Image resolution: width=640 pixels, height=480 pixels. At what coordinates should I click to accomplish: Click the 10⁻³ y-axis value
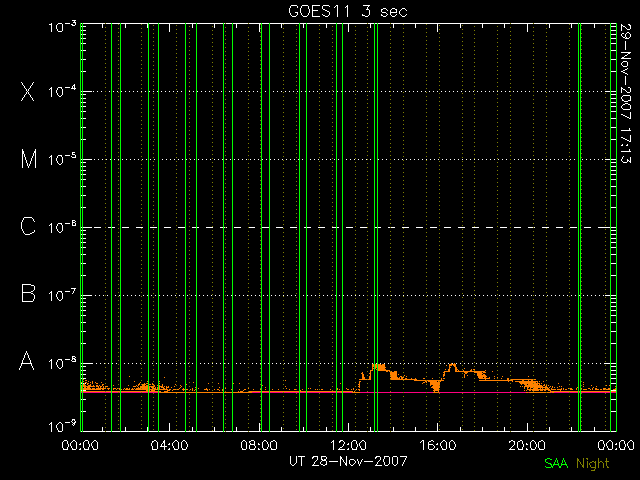(62, 28)
